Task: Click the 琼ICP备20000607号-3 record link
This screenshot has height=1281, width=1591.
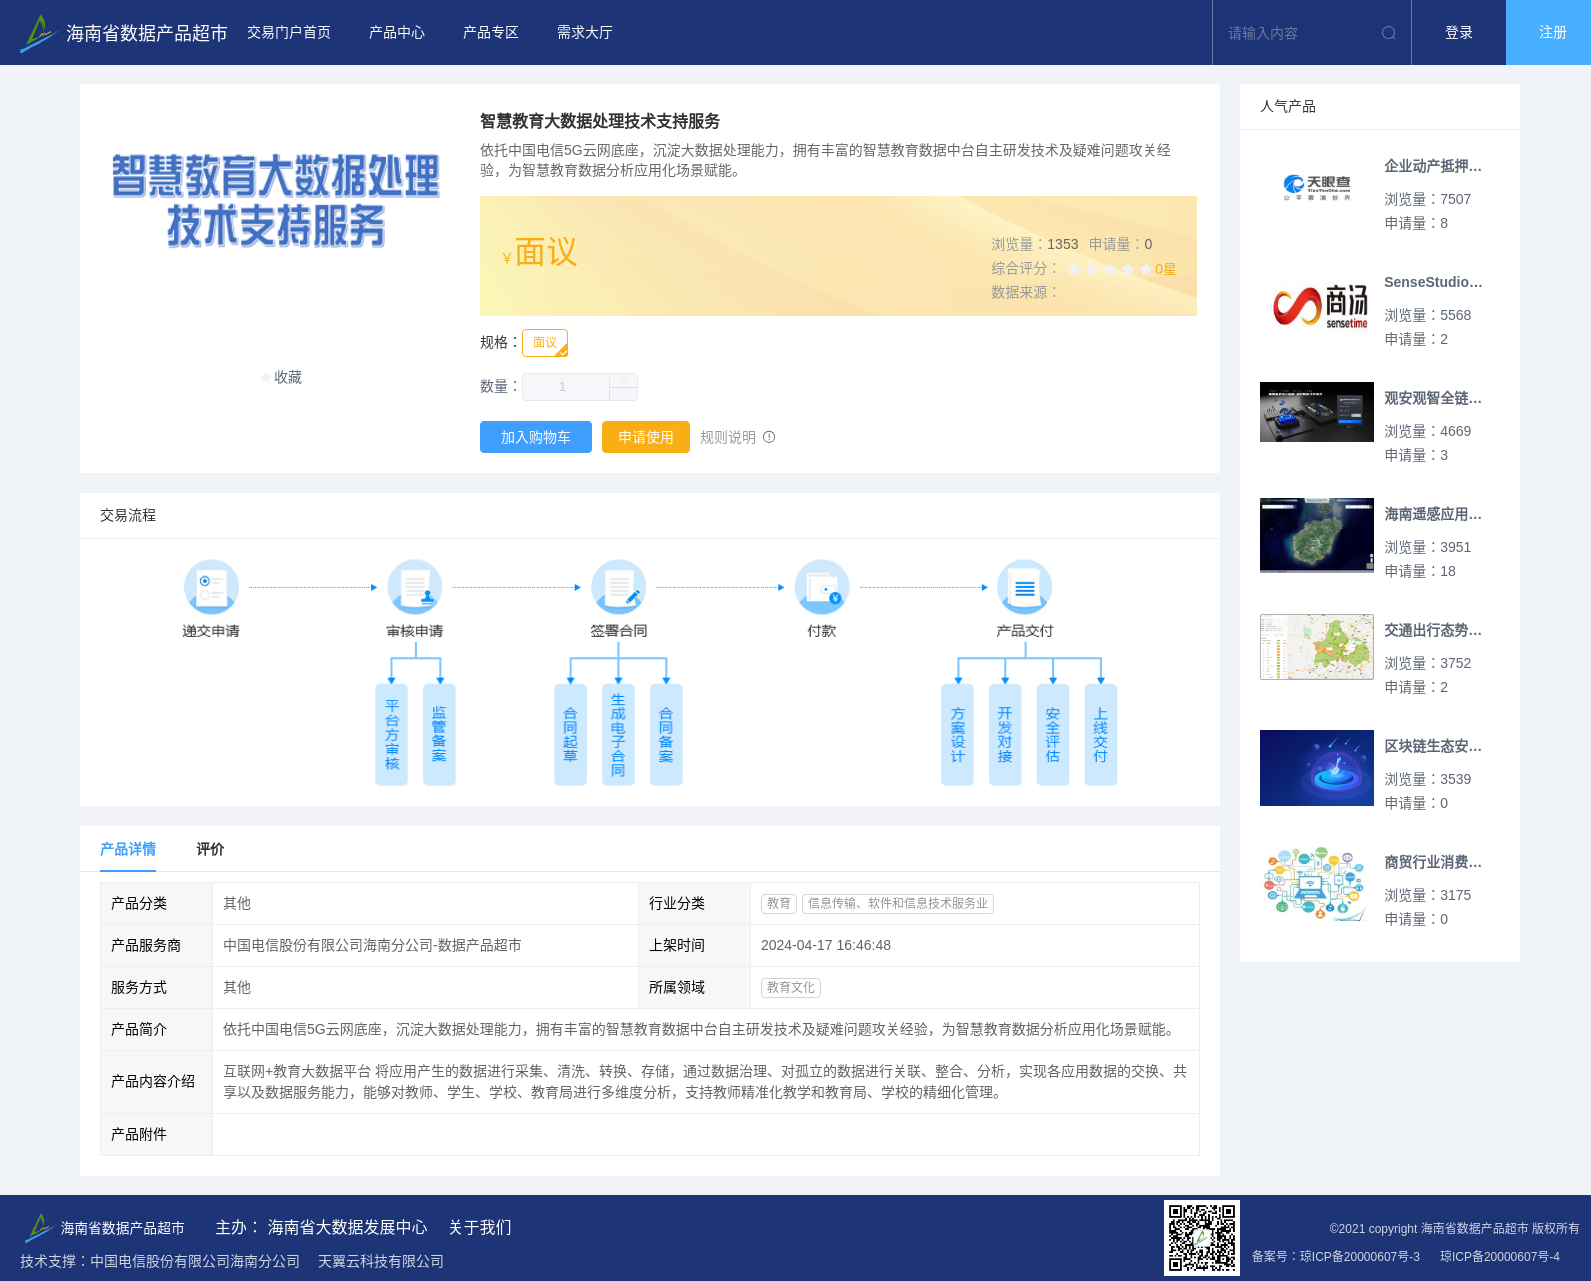Action: pyautogui.click(x=1360, y=1256)
